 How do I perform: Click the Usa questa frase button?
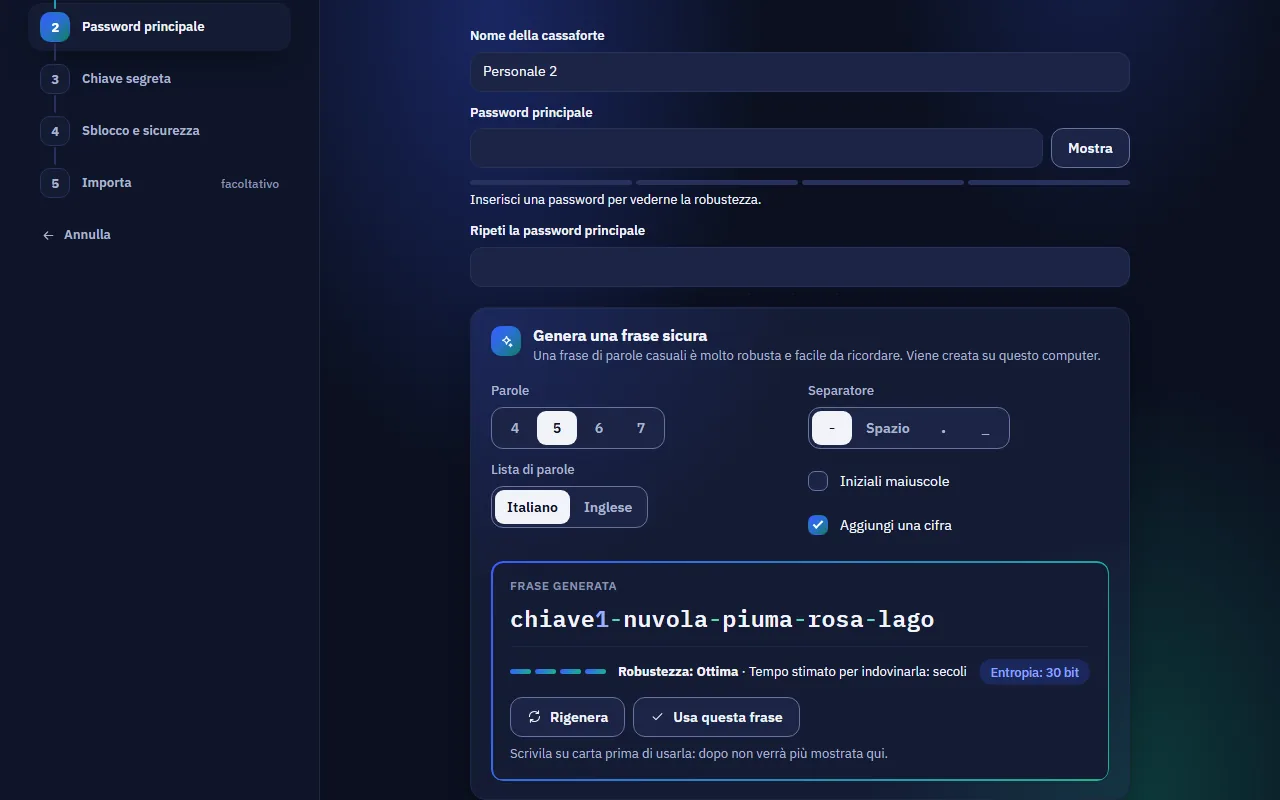tap(716, 717)
